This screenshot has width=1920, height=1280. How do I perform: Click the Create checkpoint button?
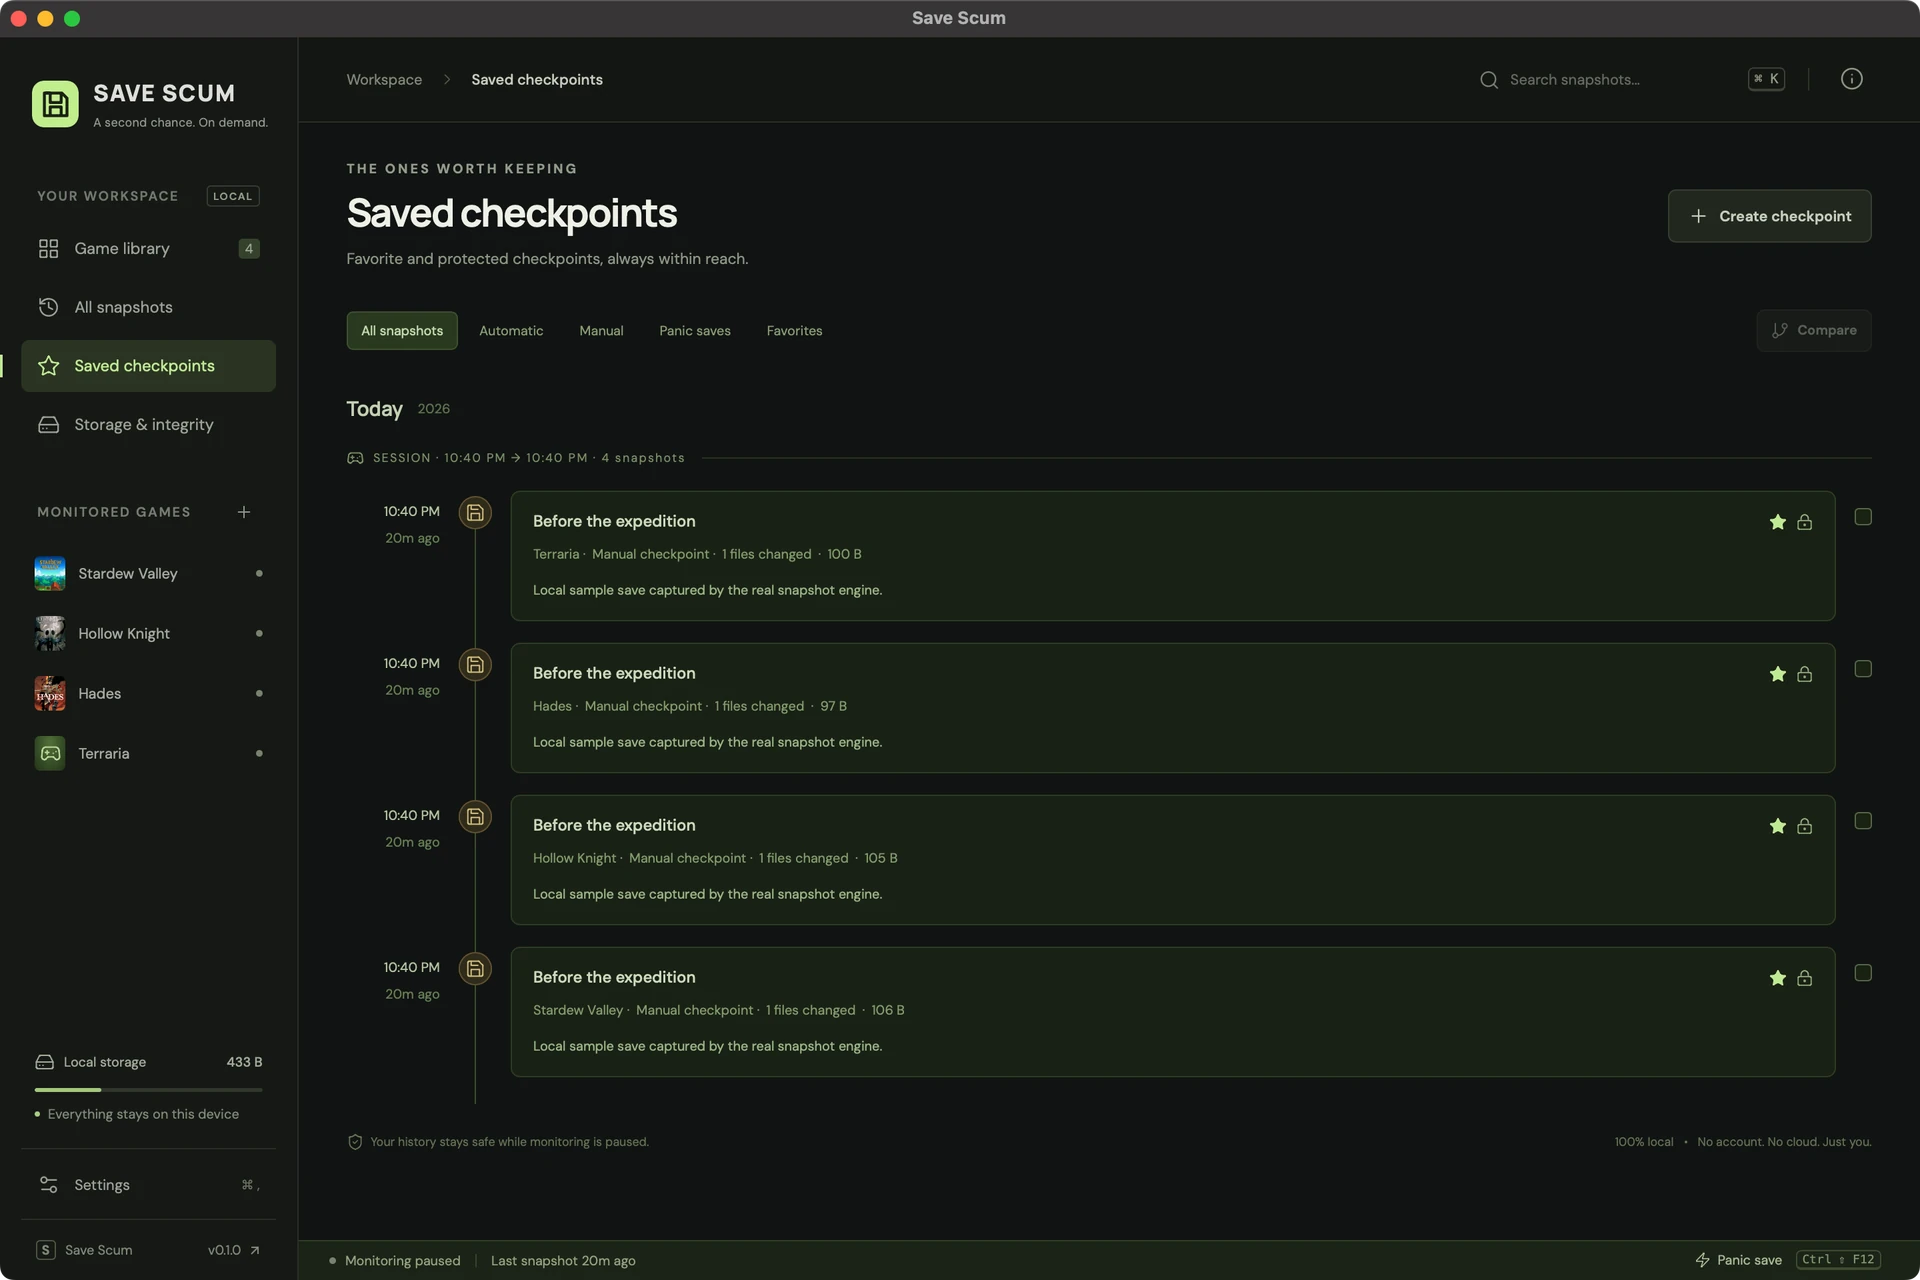[x=1769, y=216]
